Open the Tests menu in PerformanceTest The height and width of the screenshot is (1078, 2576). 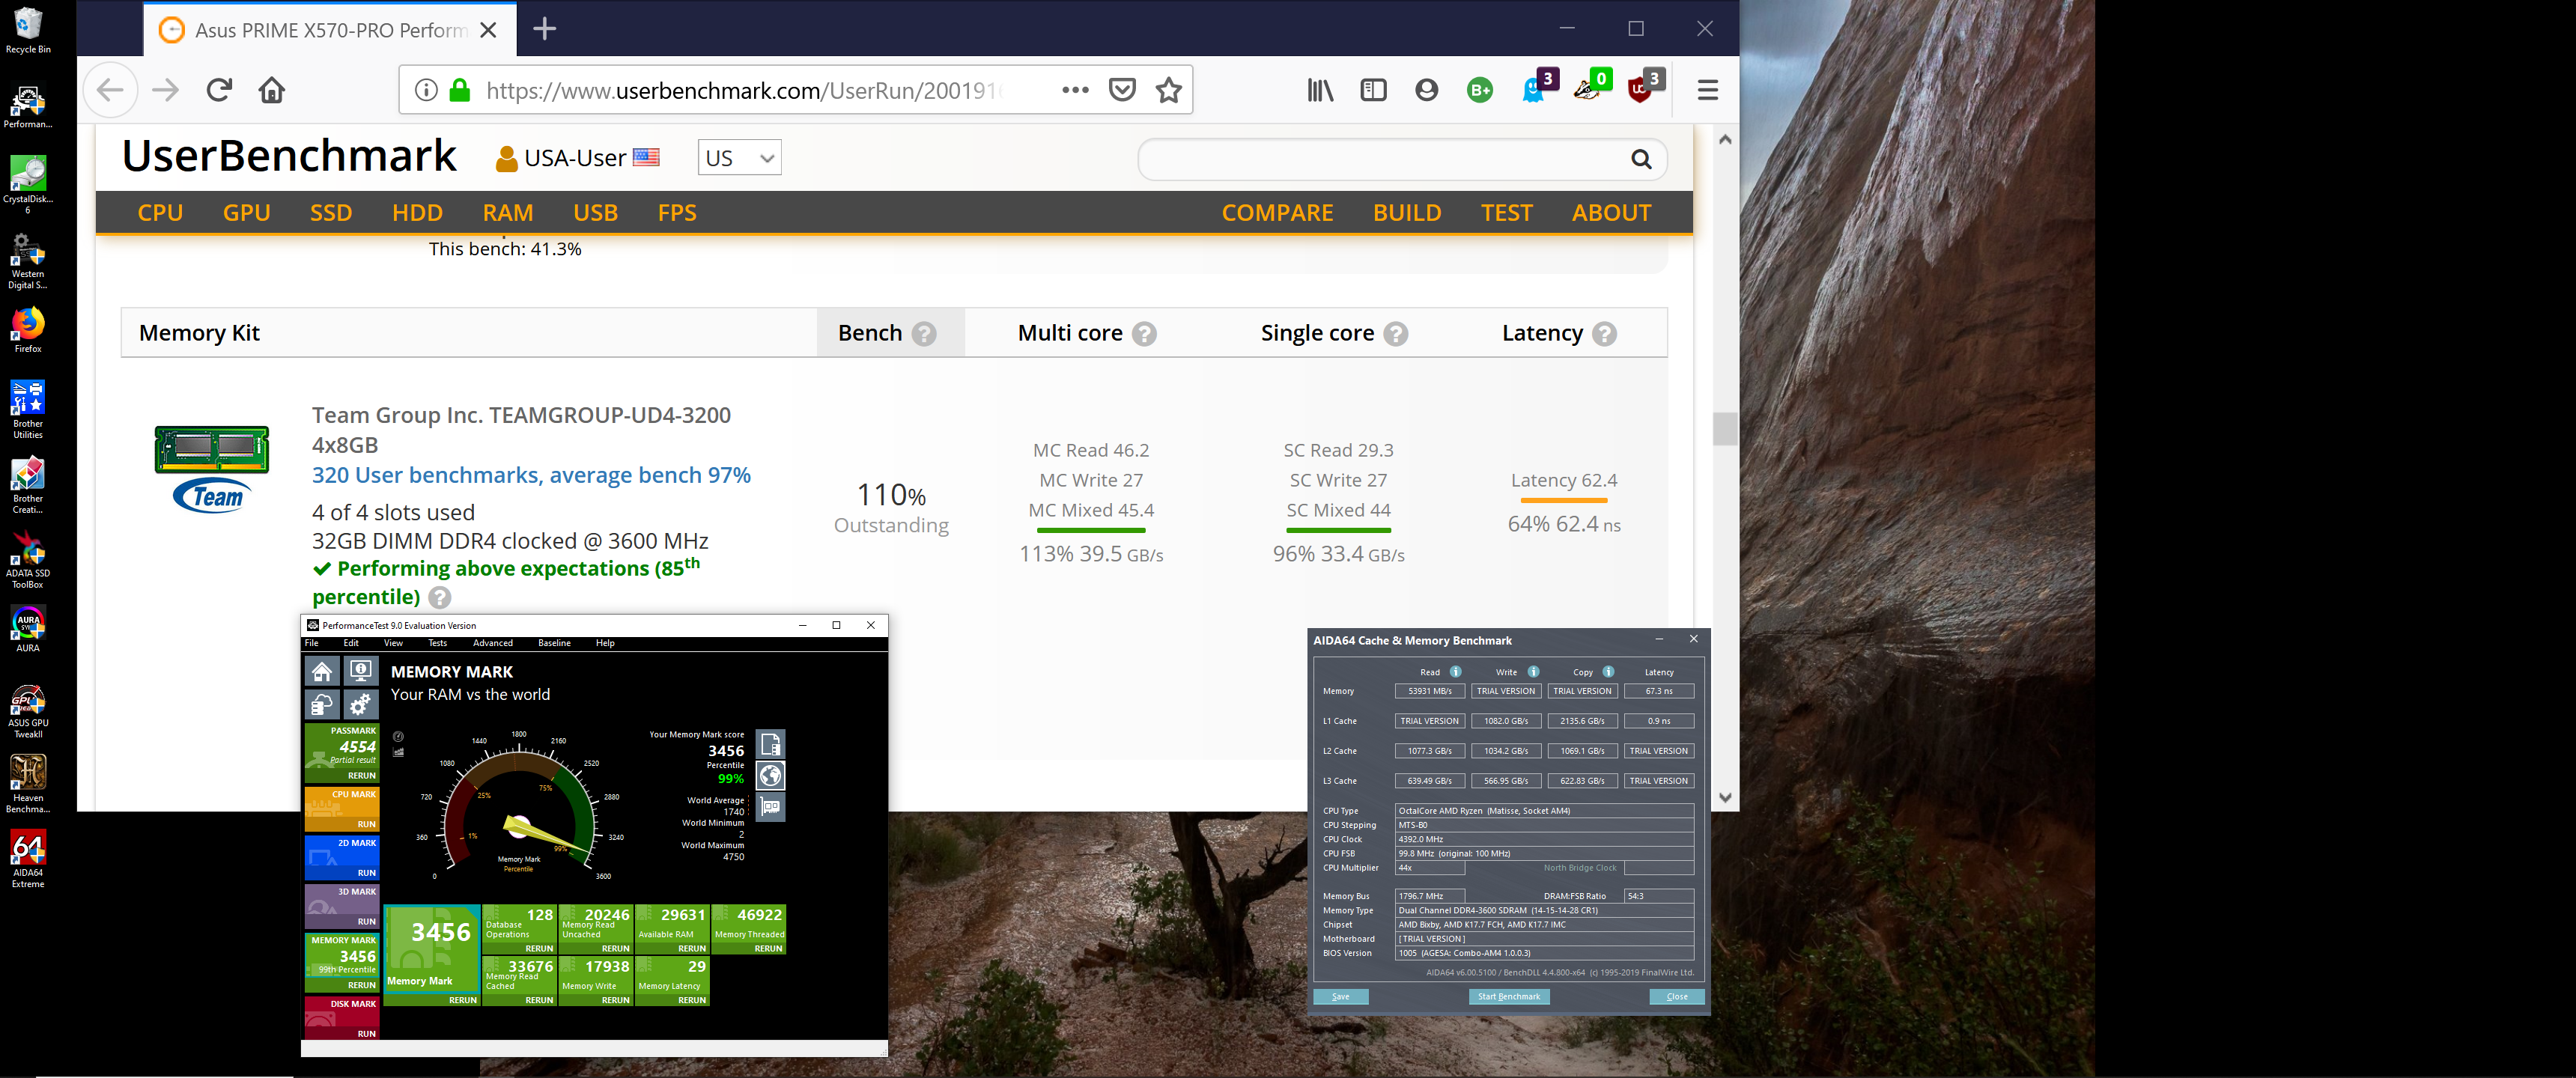point(437,643)
